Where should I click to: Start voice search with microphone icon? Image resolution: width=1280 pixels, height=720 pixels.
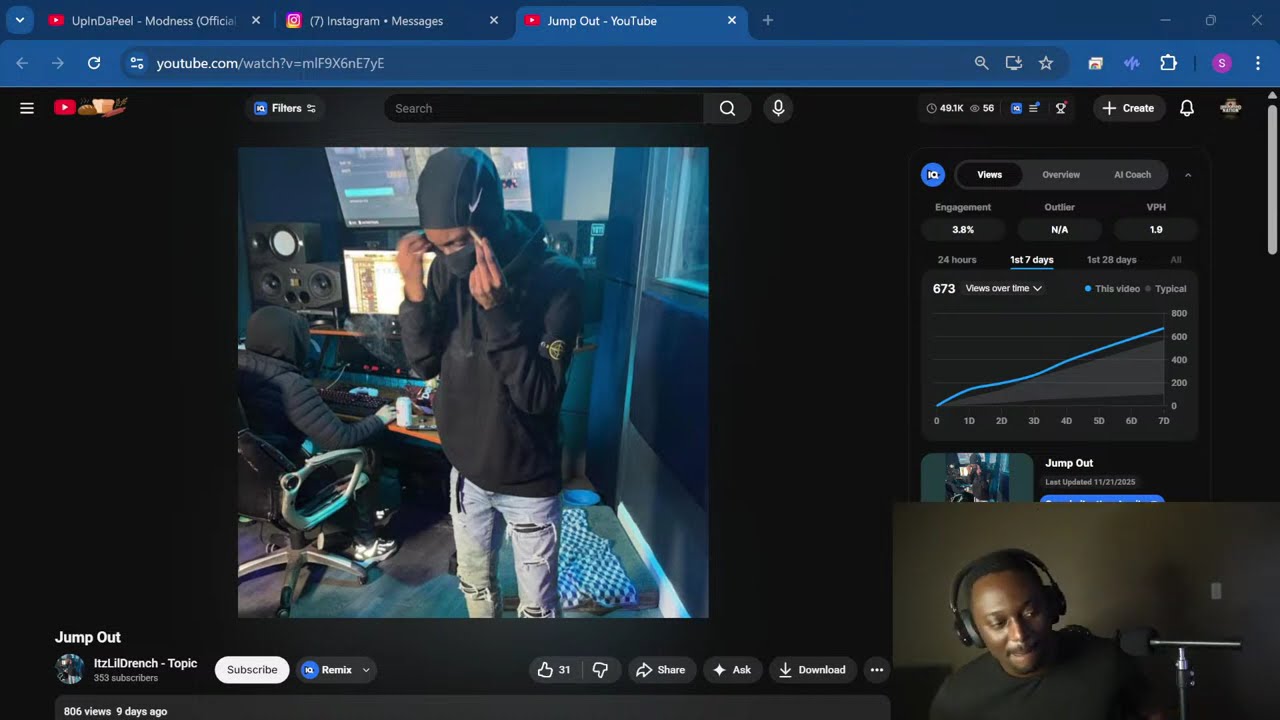click(778, 108)
